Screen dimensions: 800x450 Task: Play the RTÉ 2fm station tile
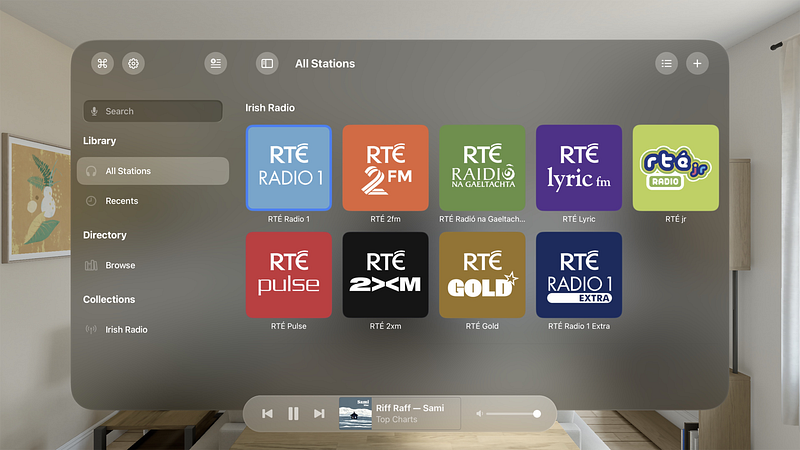[385, 168]
